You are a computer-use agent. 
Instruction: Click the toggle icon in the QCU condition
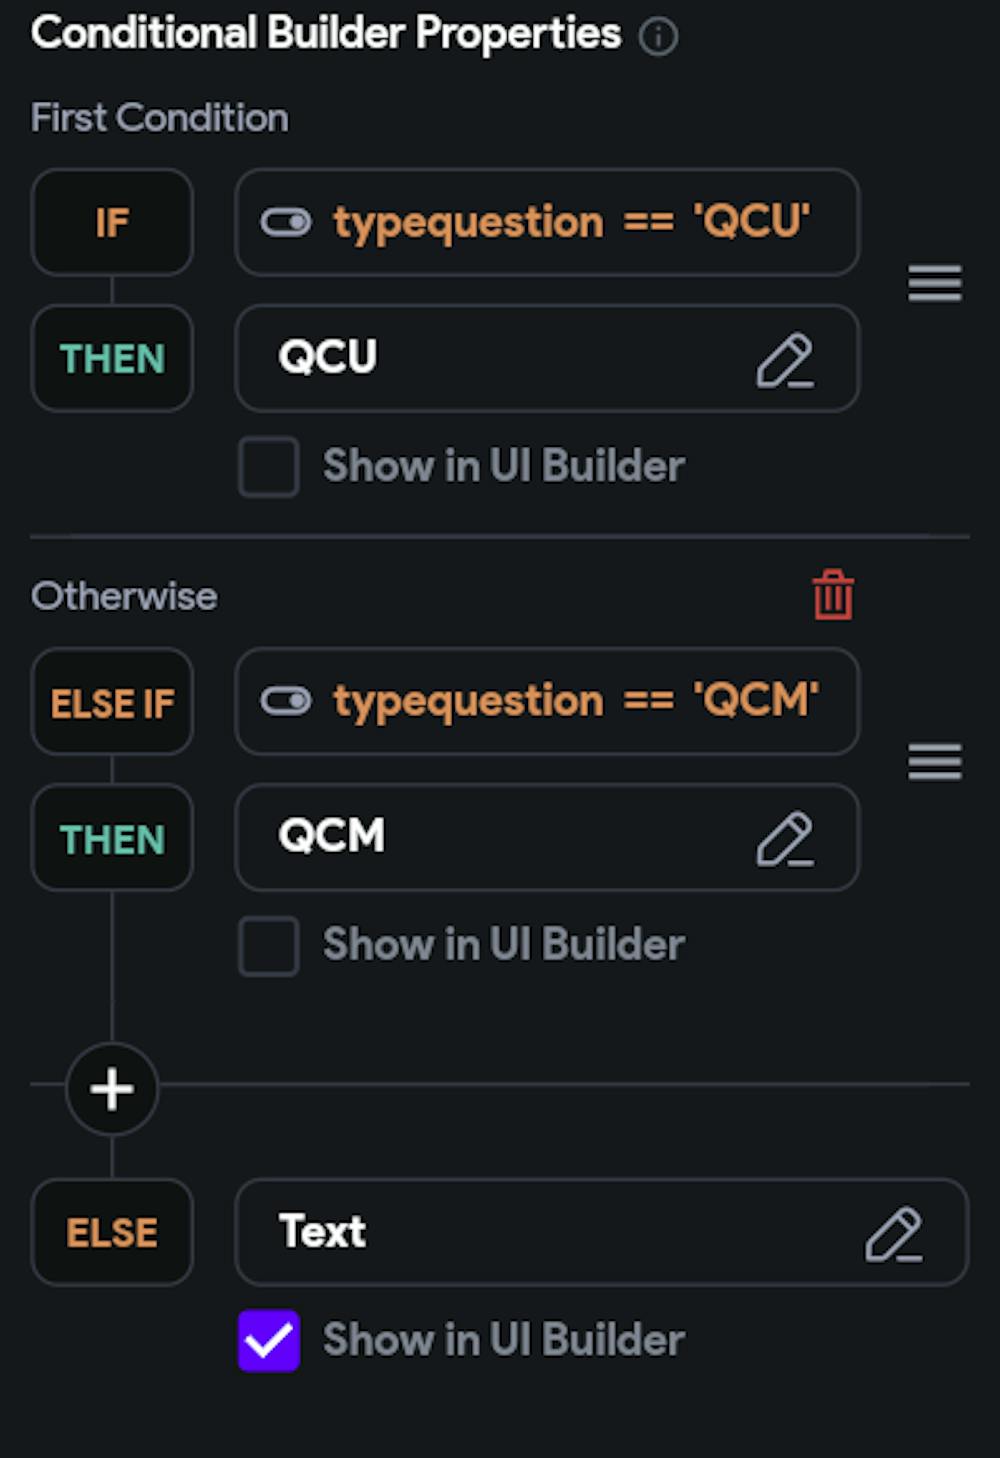[286, 222]
